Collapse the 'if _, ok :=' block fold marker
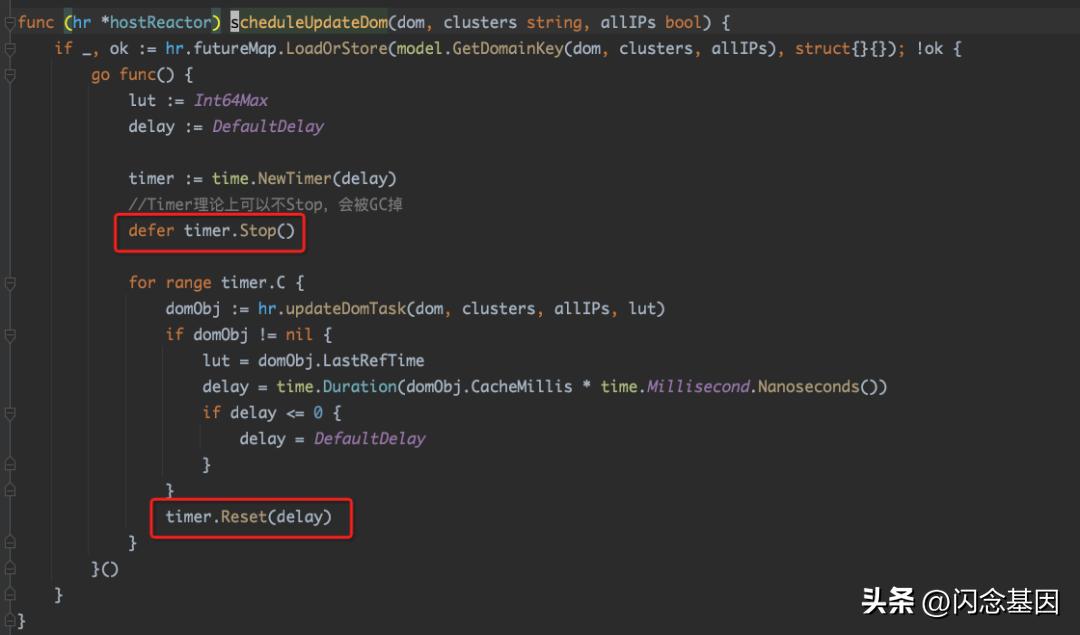Screen dimensions: 1080x635 [10, 49]
